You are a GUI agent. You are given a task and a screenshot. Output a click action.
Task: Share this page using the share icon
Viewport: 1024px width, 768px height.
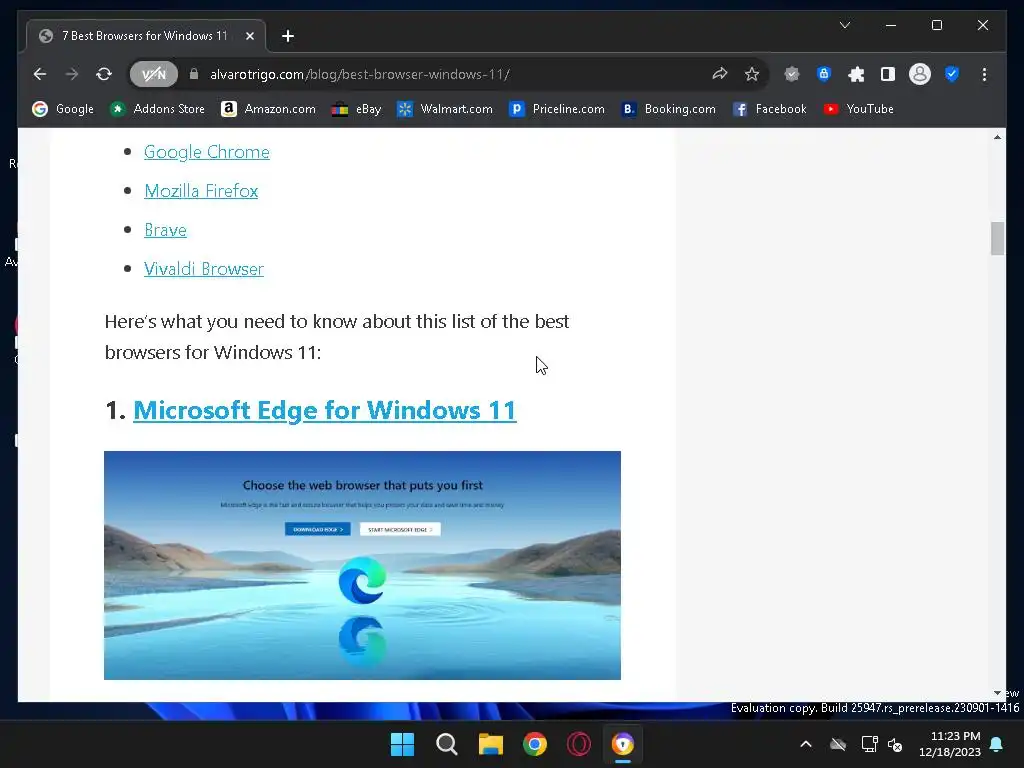(720, 74)
